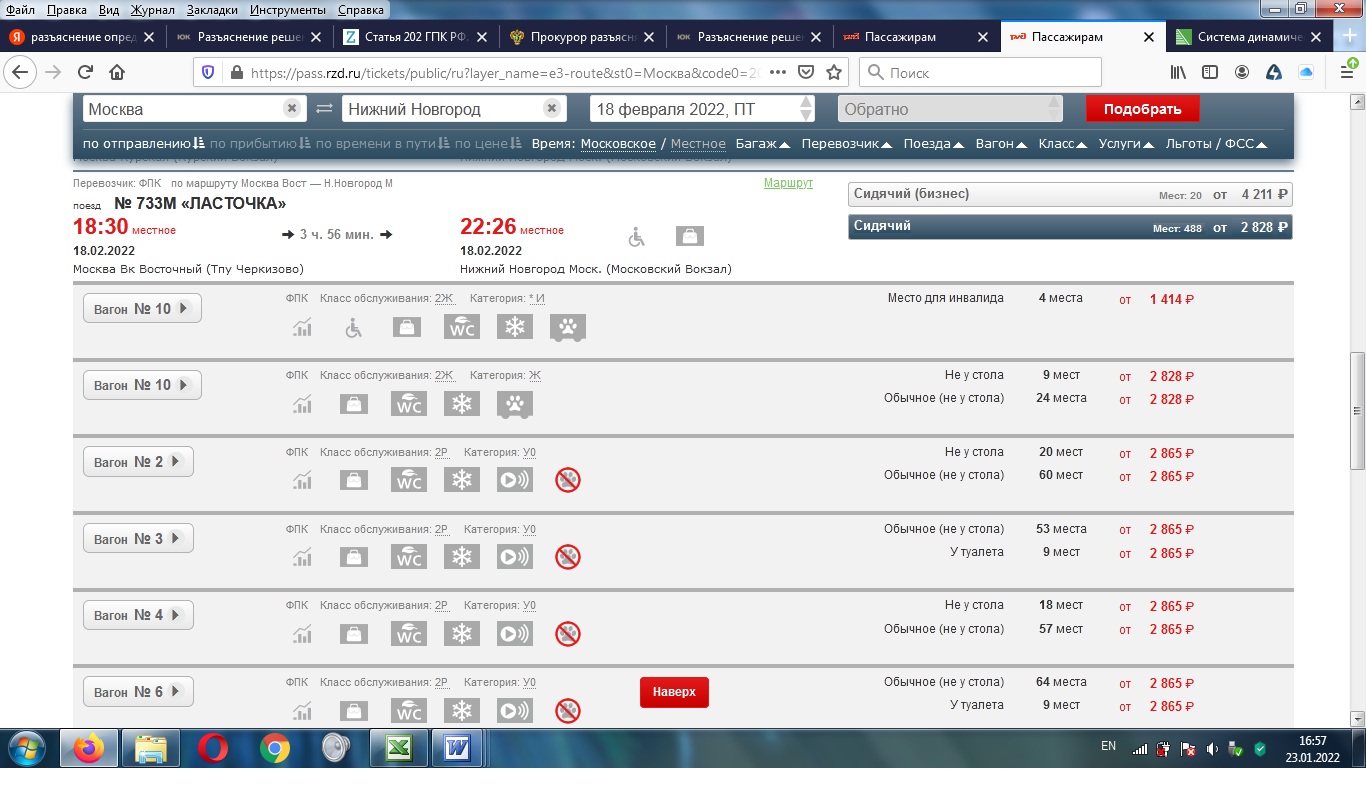This screenshot has height=800, width=1366.
Task: Click dynamic pricing chart icon in Вагон № 2
Action: point(301,480)
